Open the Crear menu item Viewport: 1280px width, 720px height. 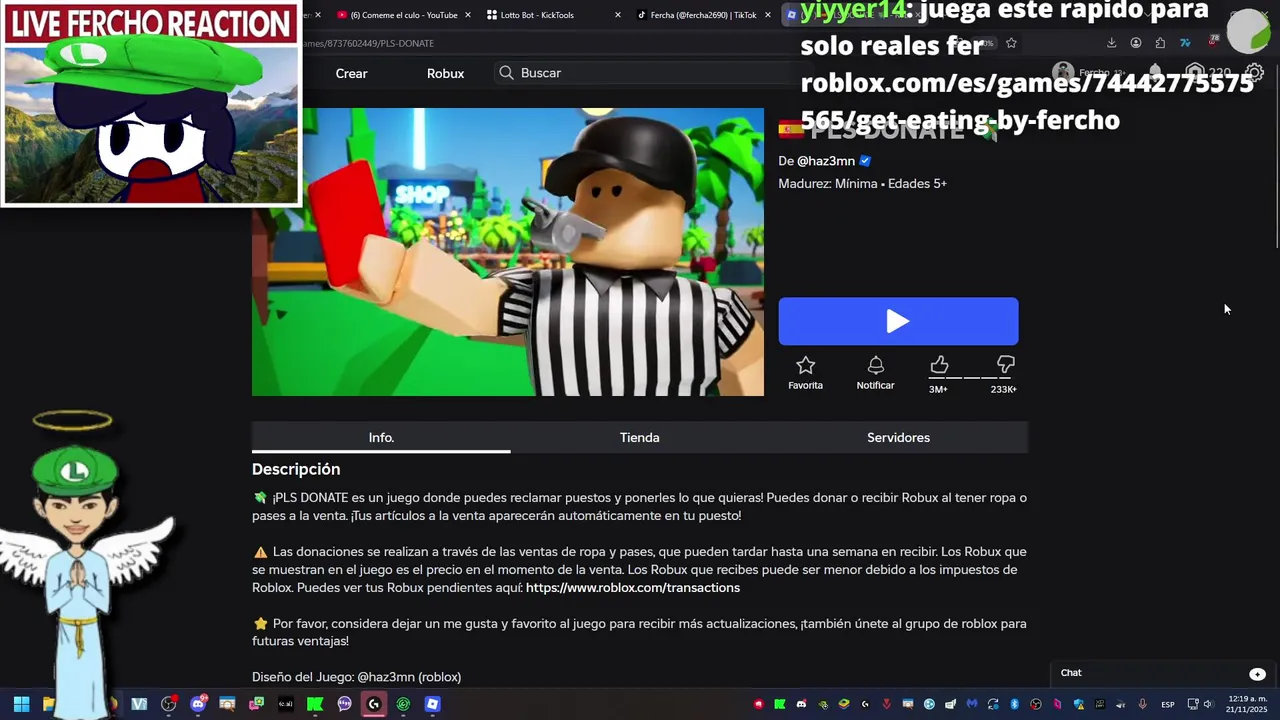point(351,73)
